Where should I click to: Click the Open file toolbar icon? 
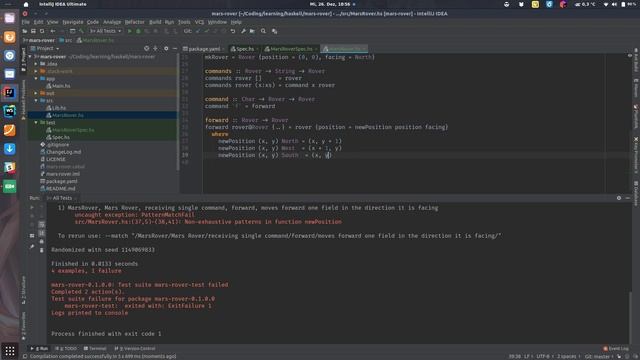tap(25, 31)
